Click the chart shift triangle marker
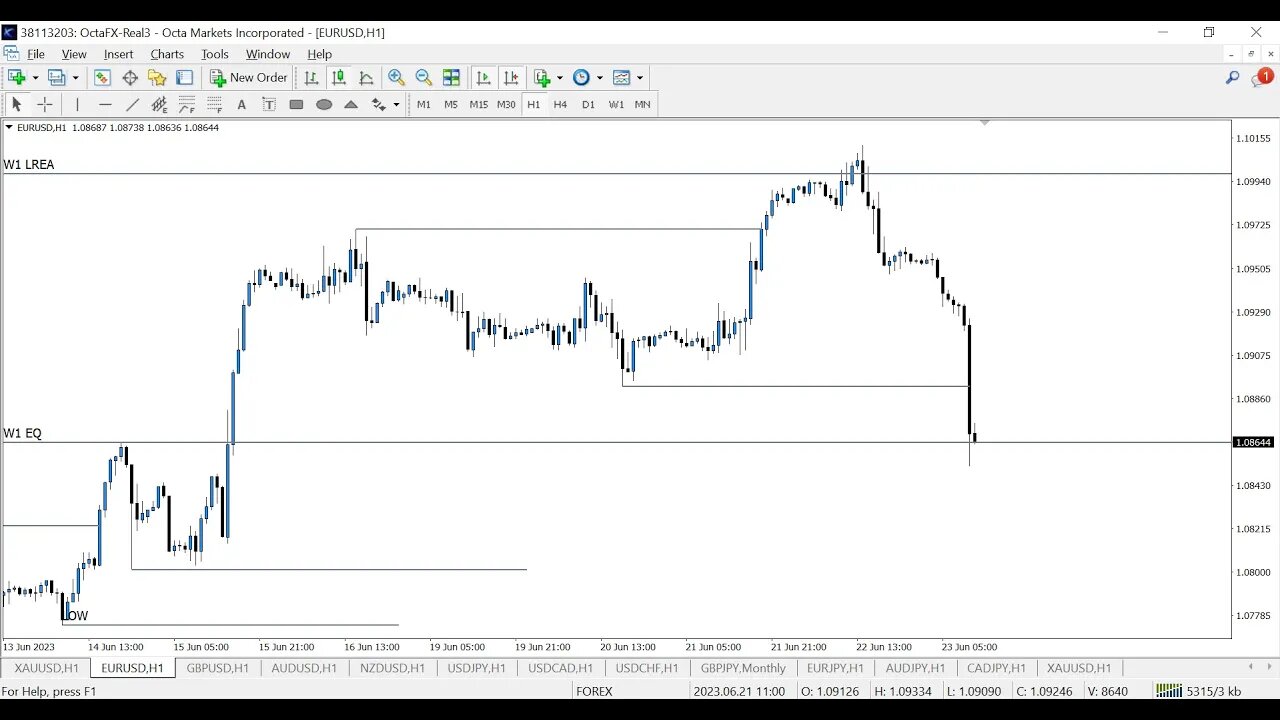 click(x=985, y=122)
